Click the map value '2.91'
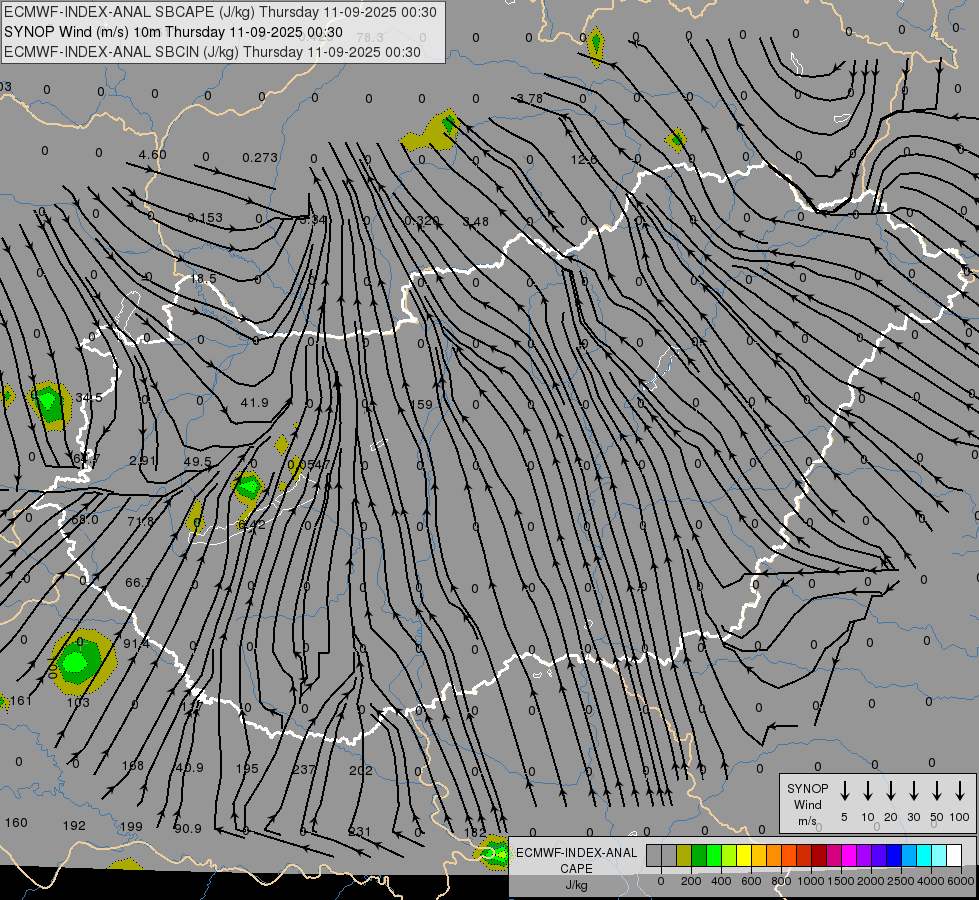Image resolution: width=979 pixels, height=900 pixels. pos(142,460)
